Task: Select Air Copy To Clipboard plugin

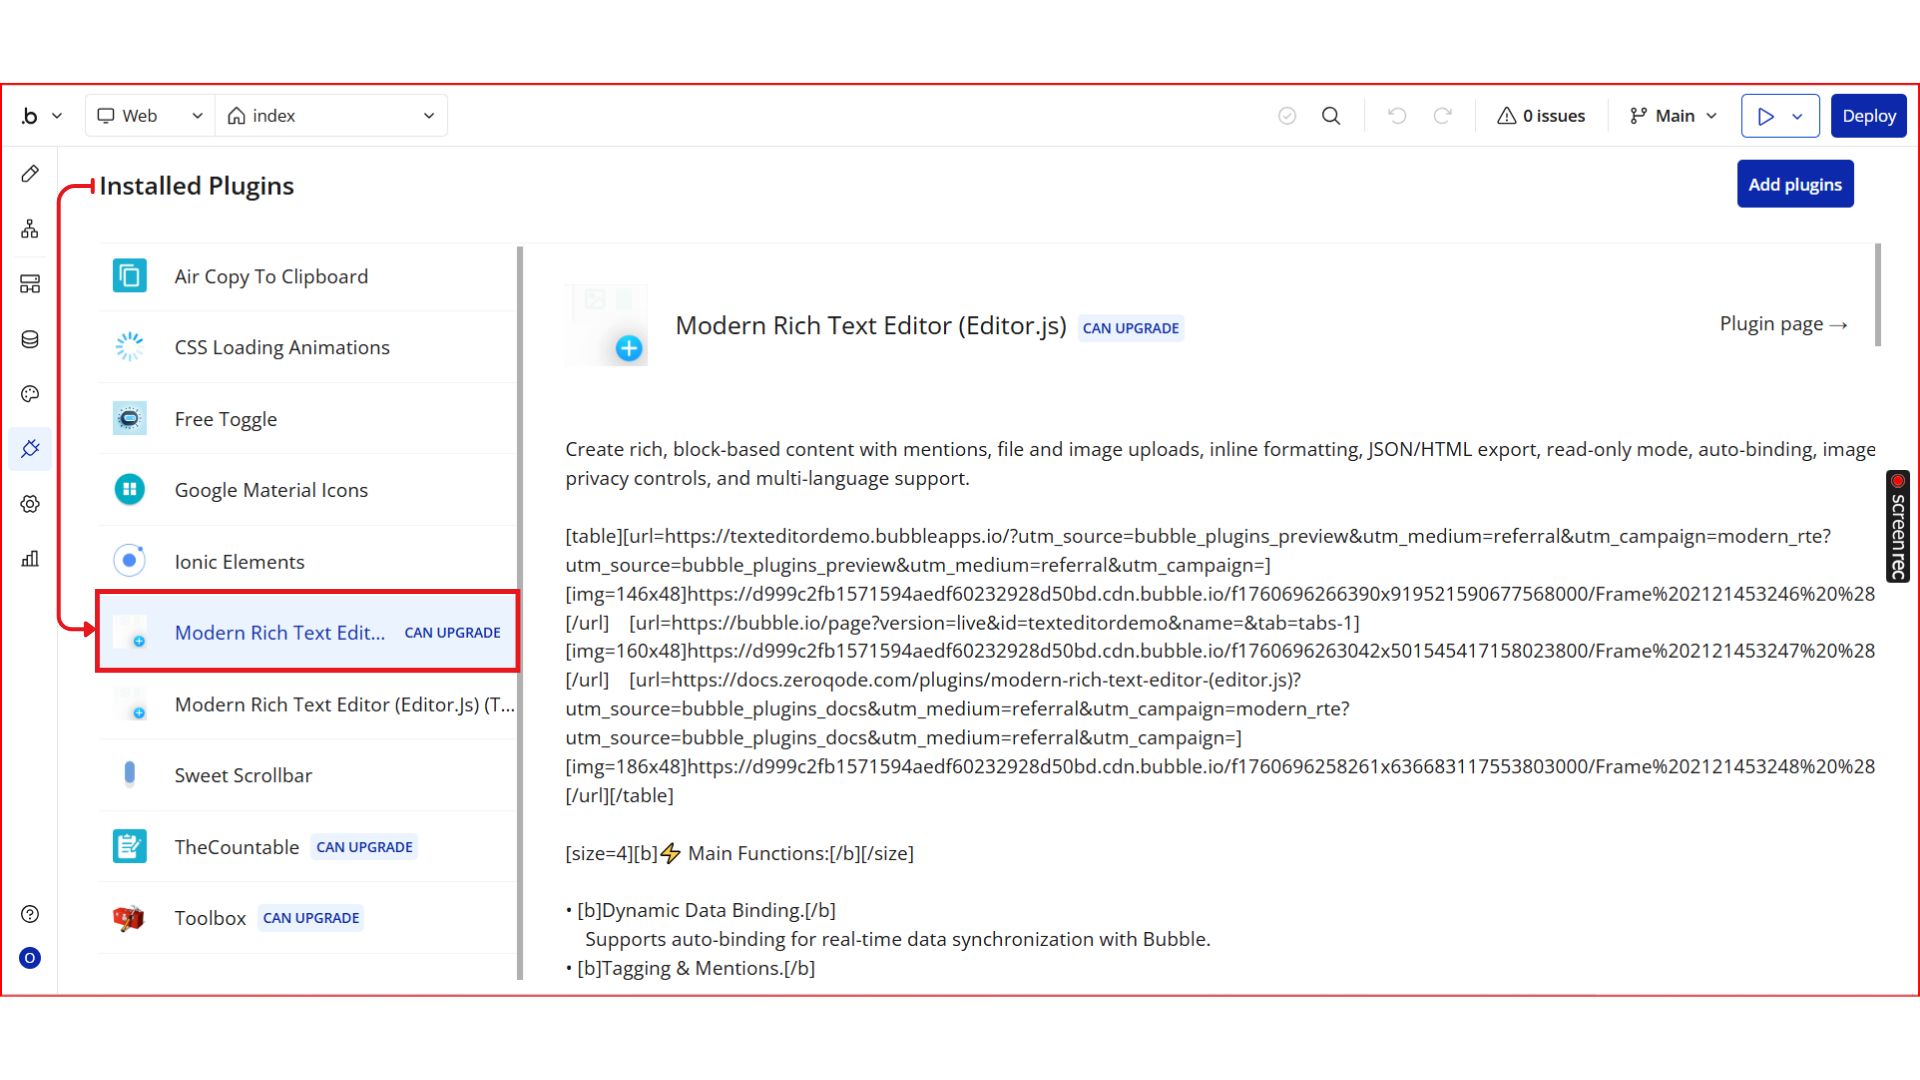Action: click(x=271, y=277)
